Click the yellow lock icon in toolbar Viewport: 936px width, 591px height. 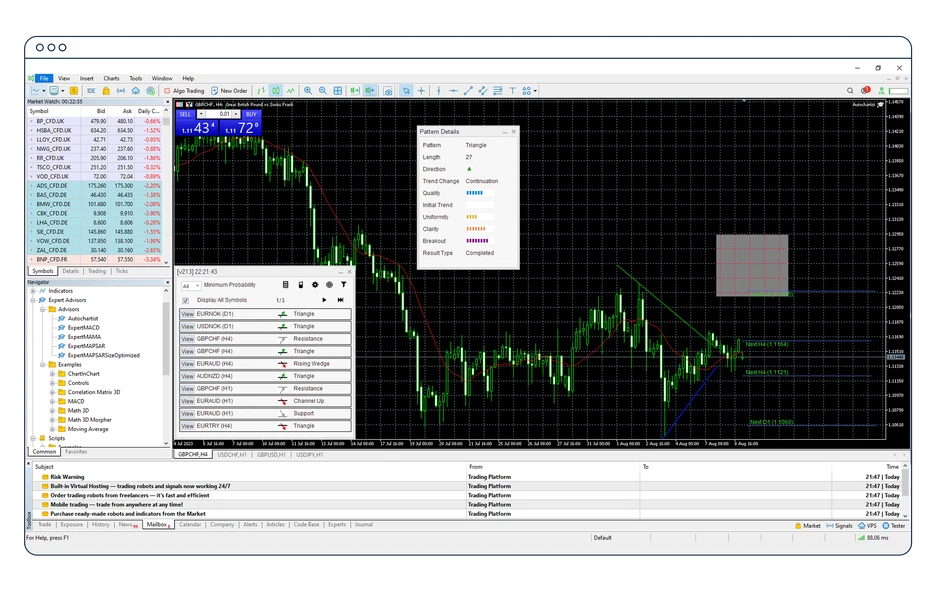point(106,91)
